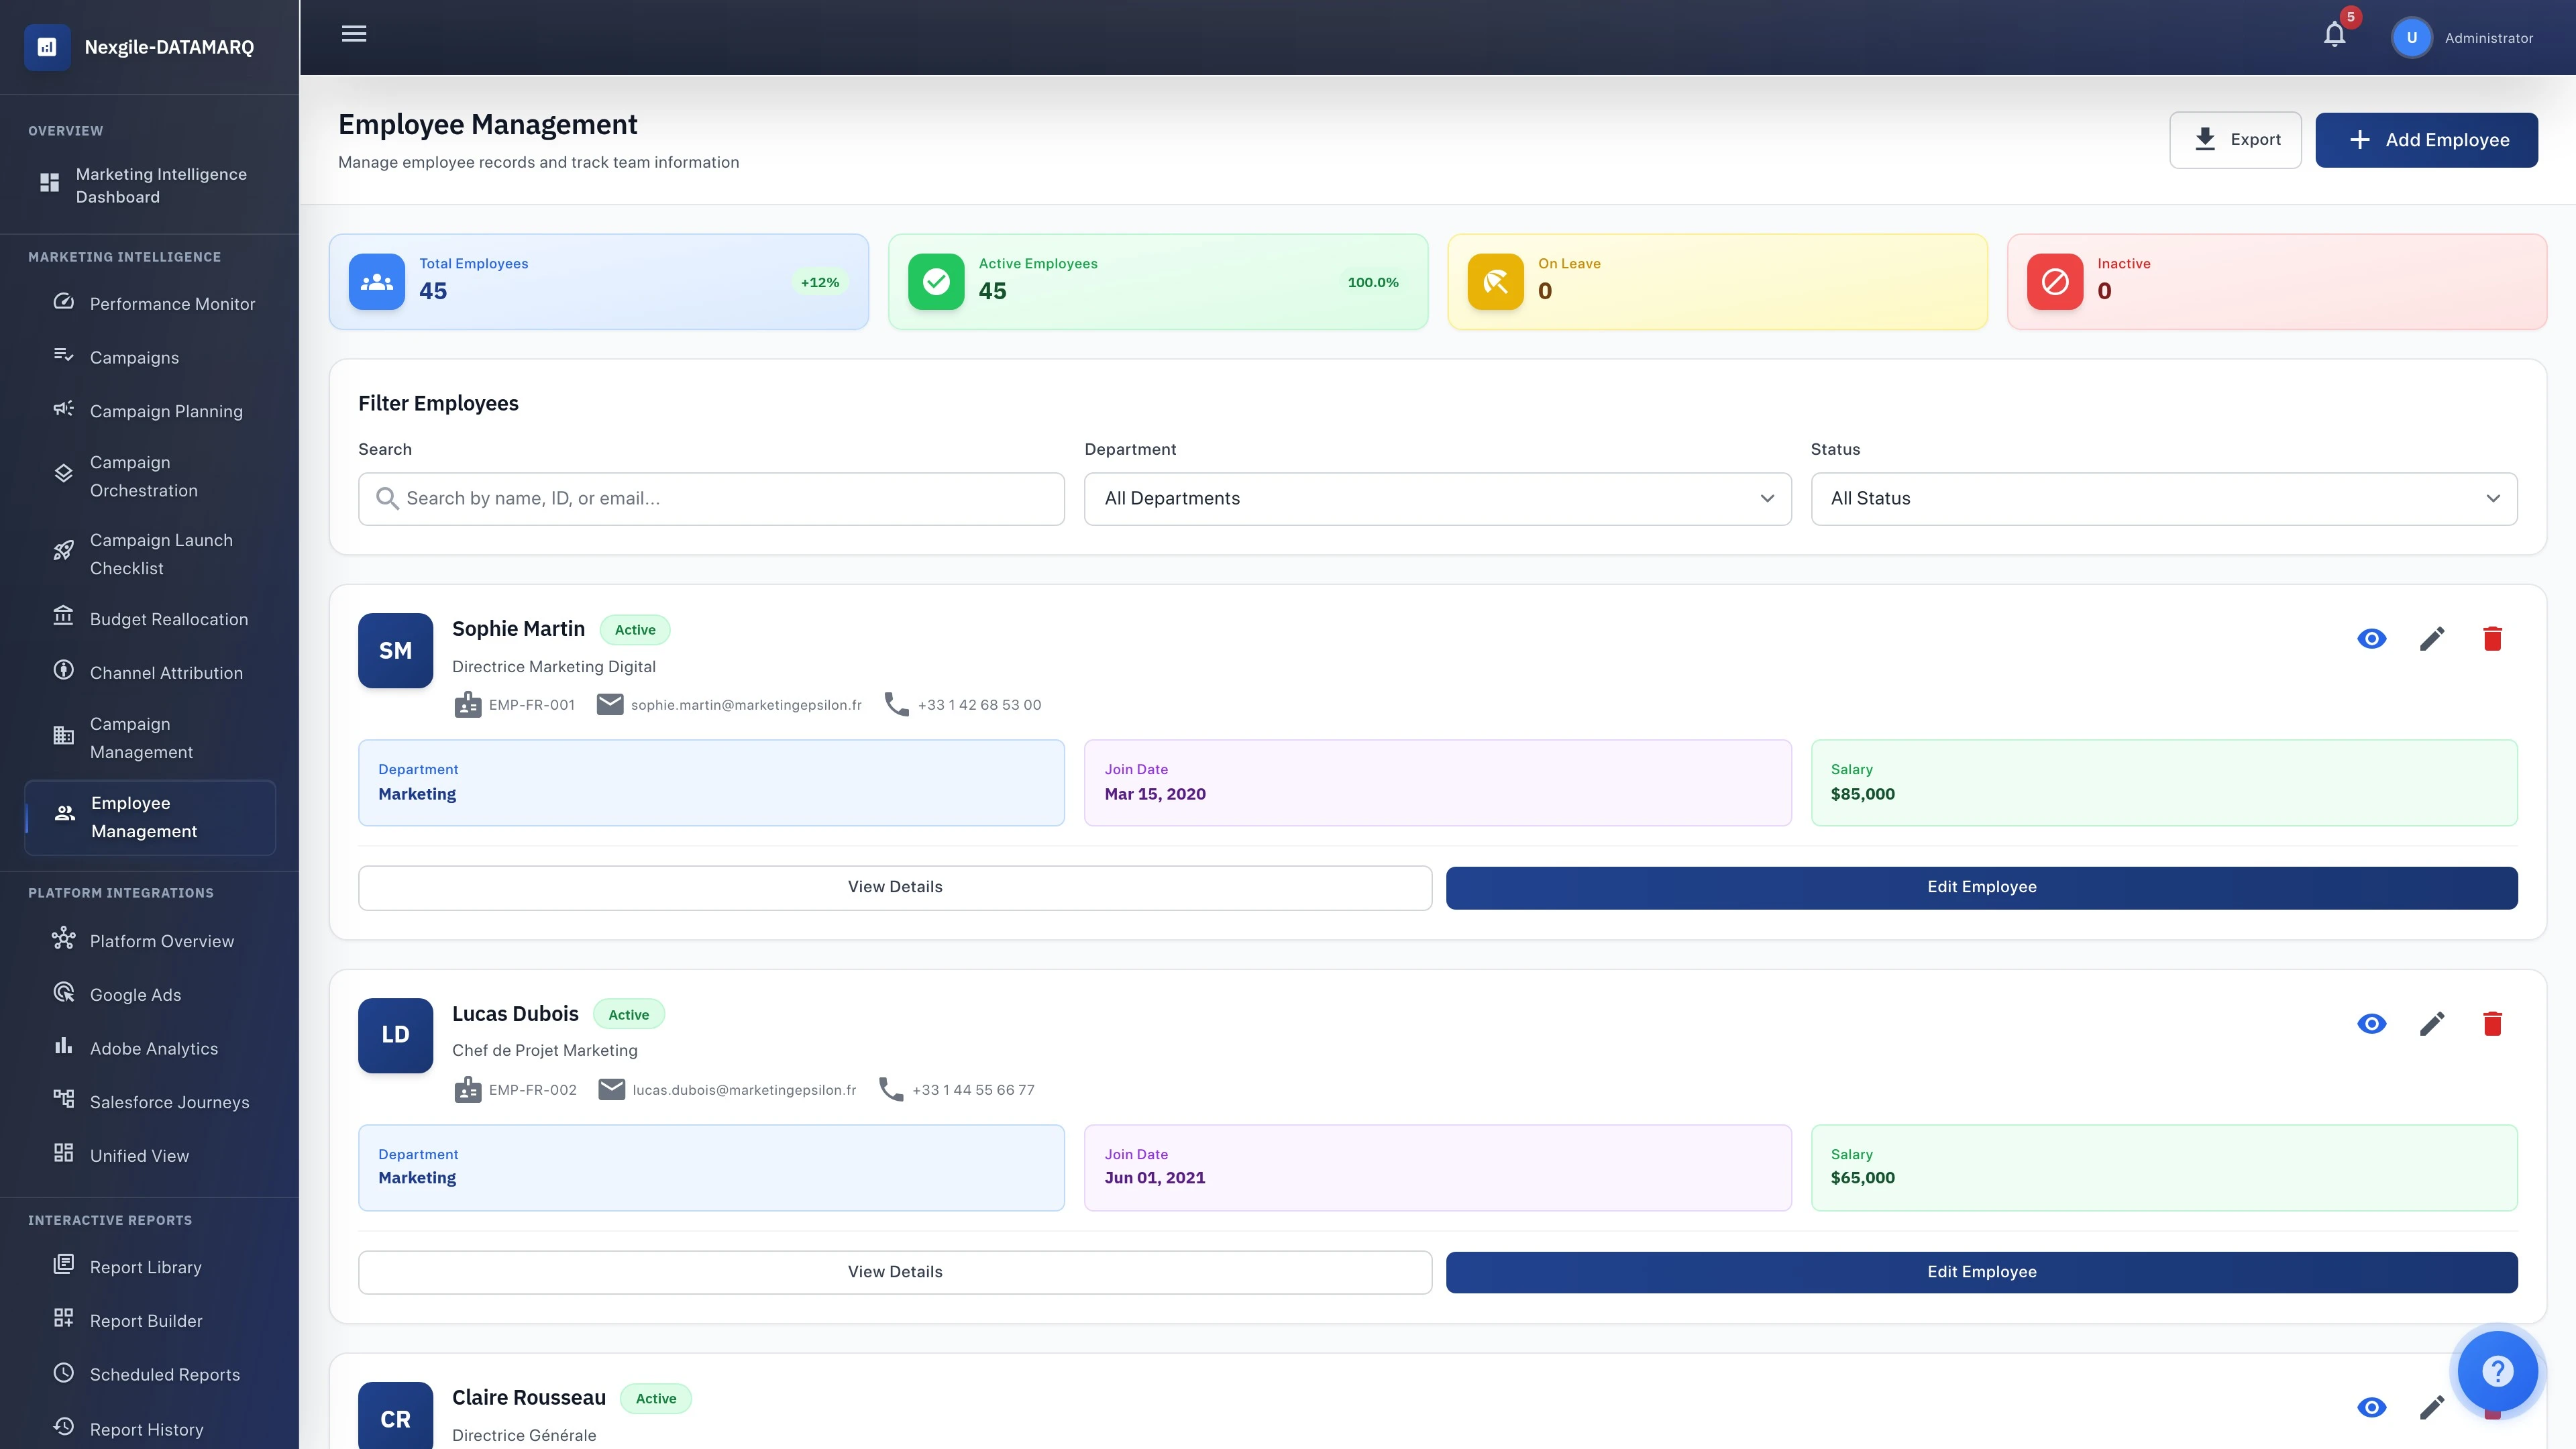Image resolution: width=2576 pixels, height=1449 pixels.
Task: Click View Details for Lucas Dubois
Action: point(894,1271)
